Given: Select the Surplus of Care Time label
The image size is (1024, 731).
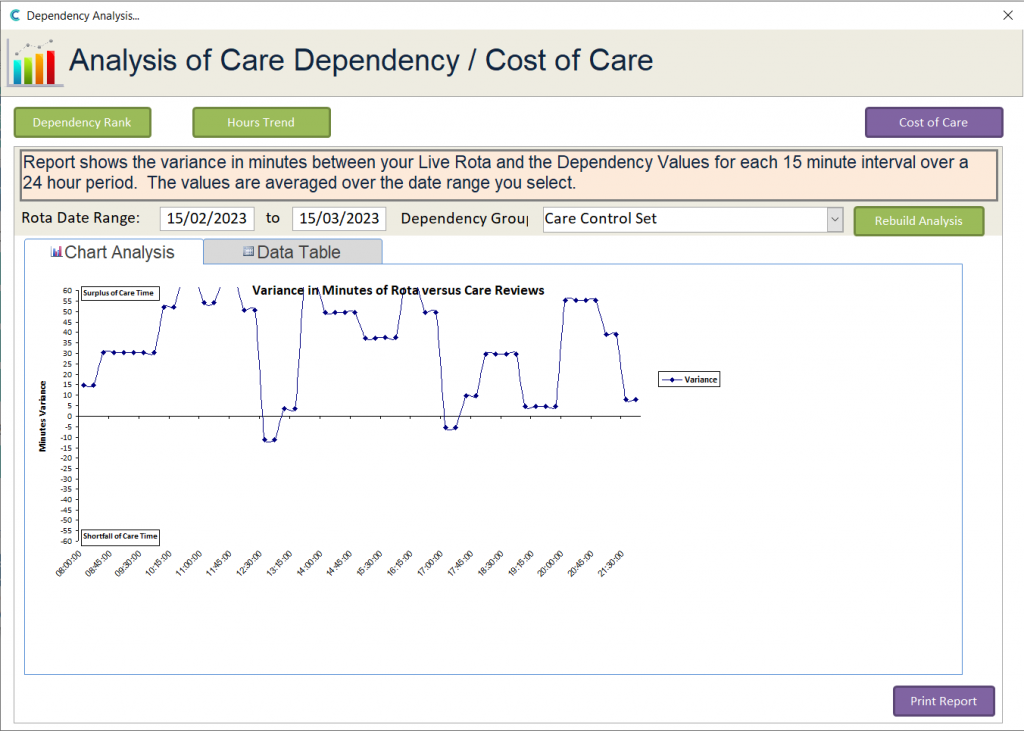Looking at the screenshot, I should coord(119,293).
